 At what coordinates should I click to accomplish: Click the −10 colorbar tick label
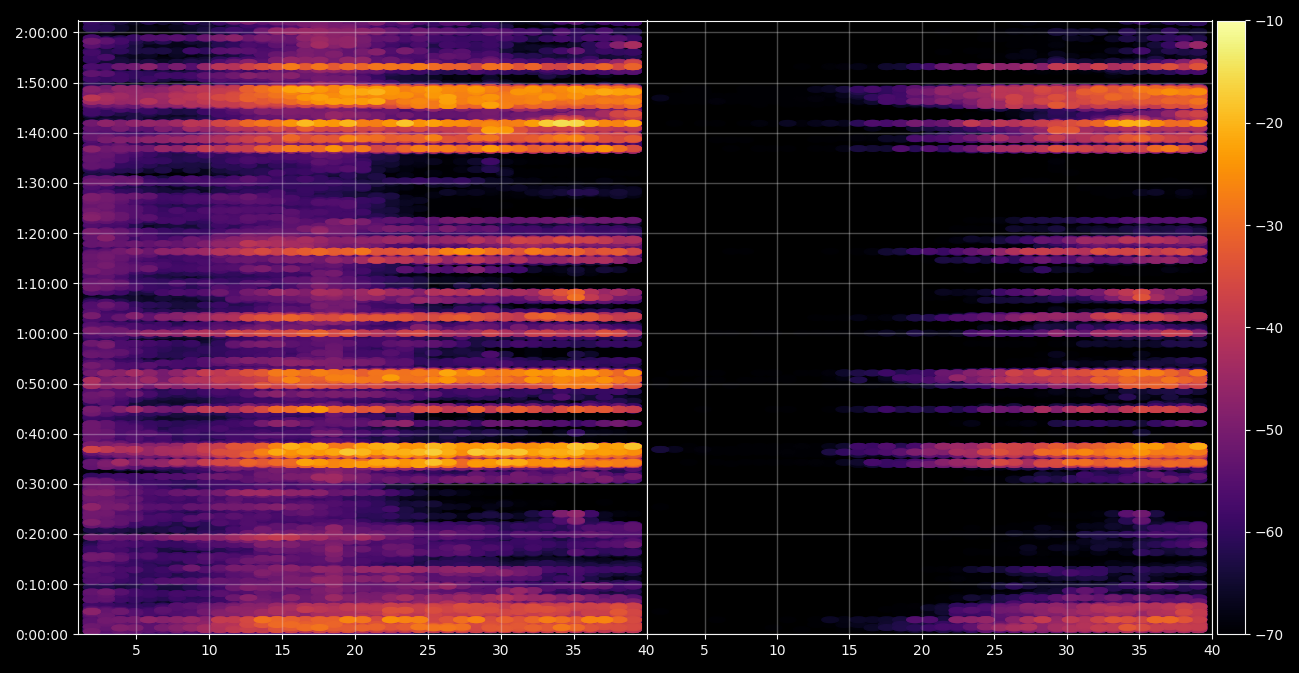point(1269,21)
